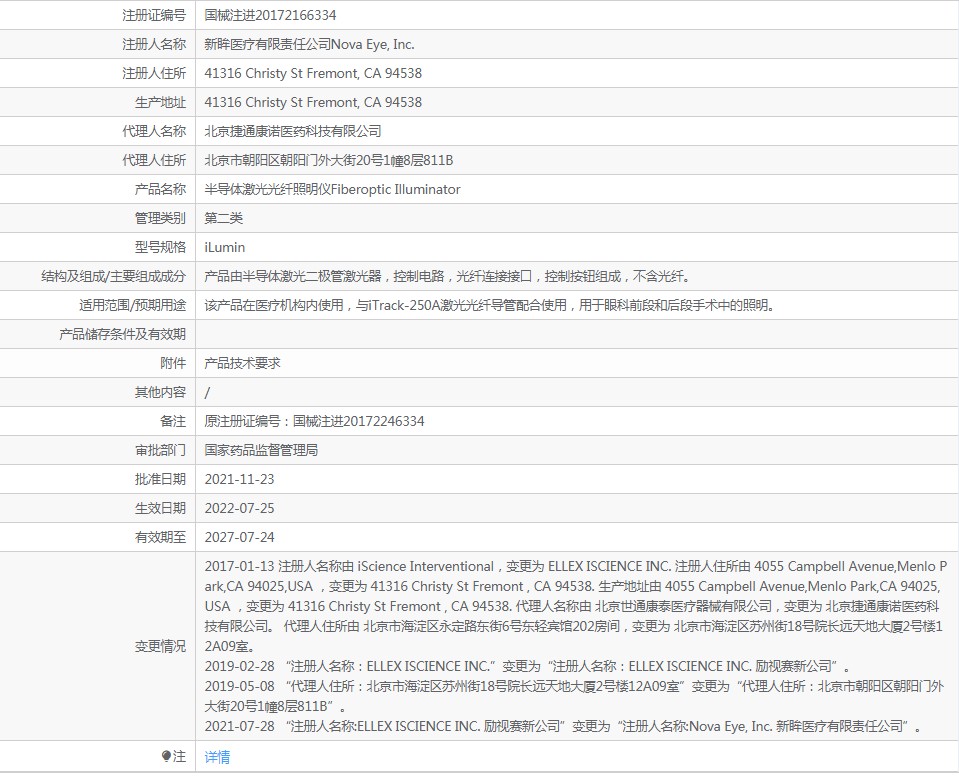This screenshot has width=959, height=777.
Task: Click the 生产地址 label
Action: pos(160,102)
